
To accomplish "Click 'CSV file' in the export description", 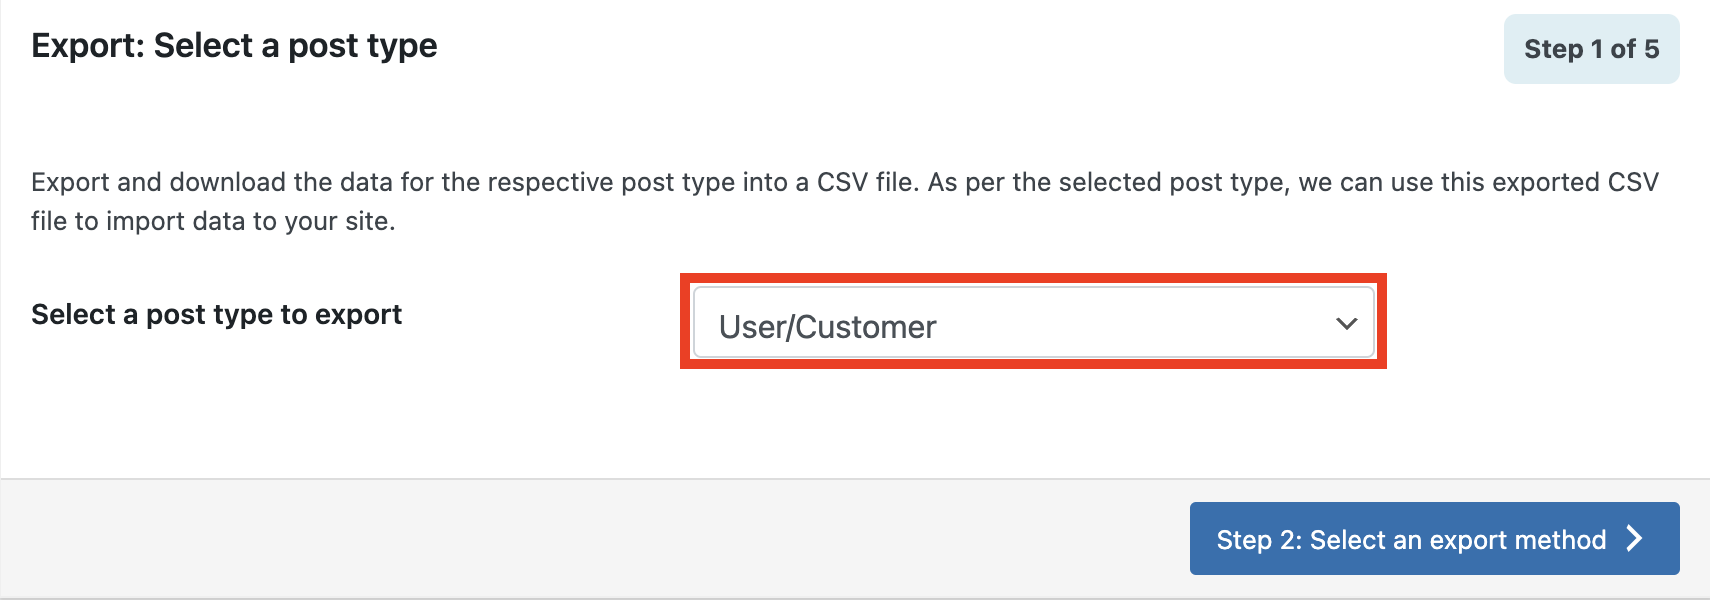I will [865, 182].
